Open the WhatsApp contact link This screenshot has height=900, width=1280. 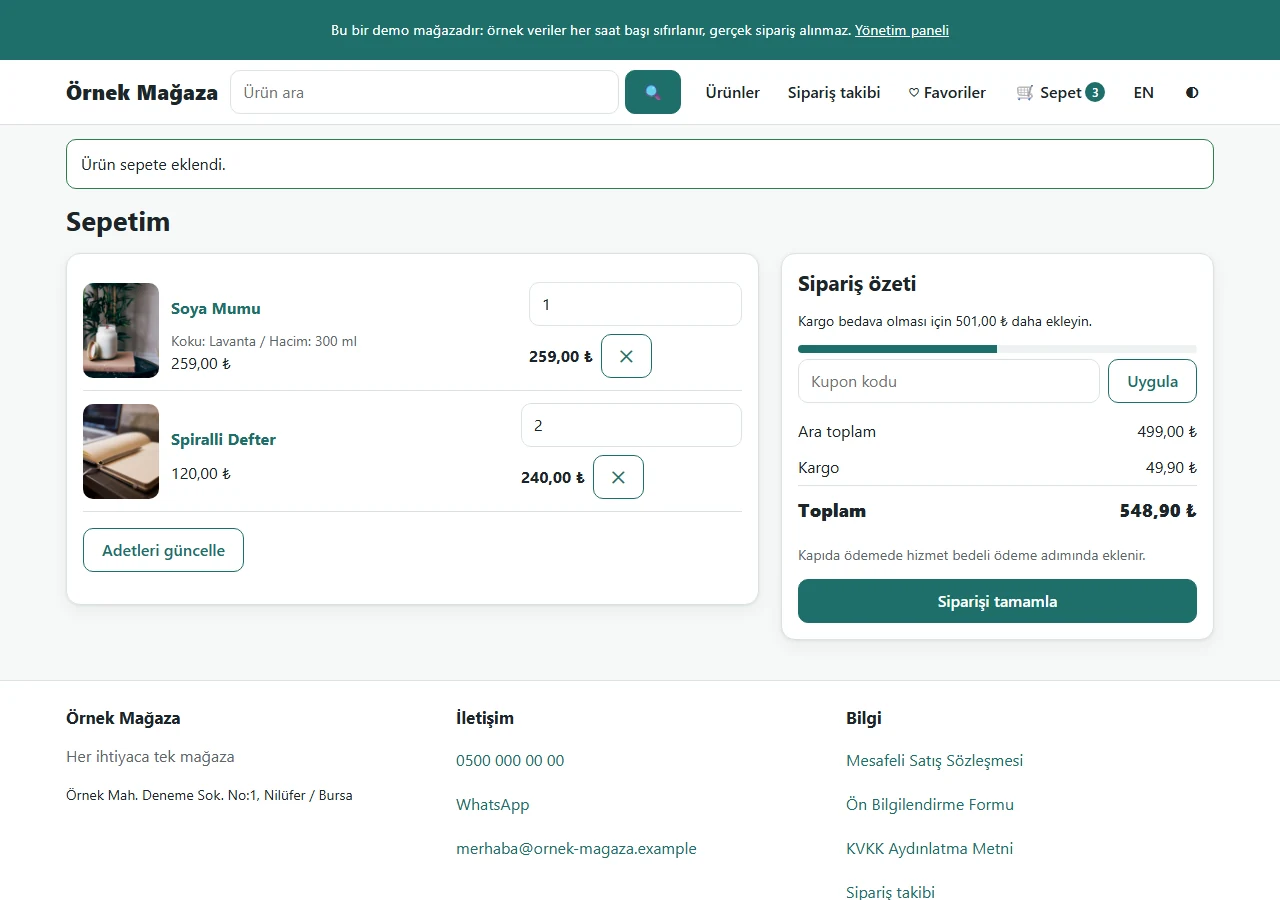click(x=493, y=804)
